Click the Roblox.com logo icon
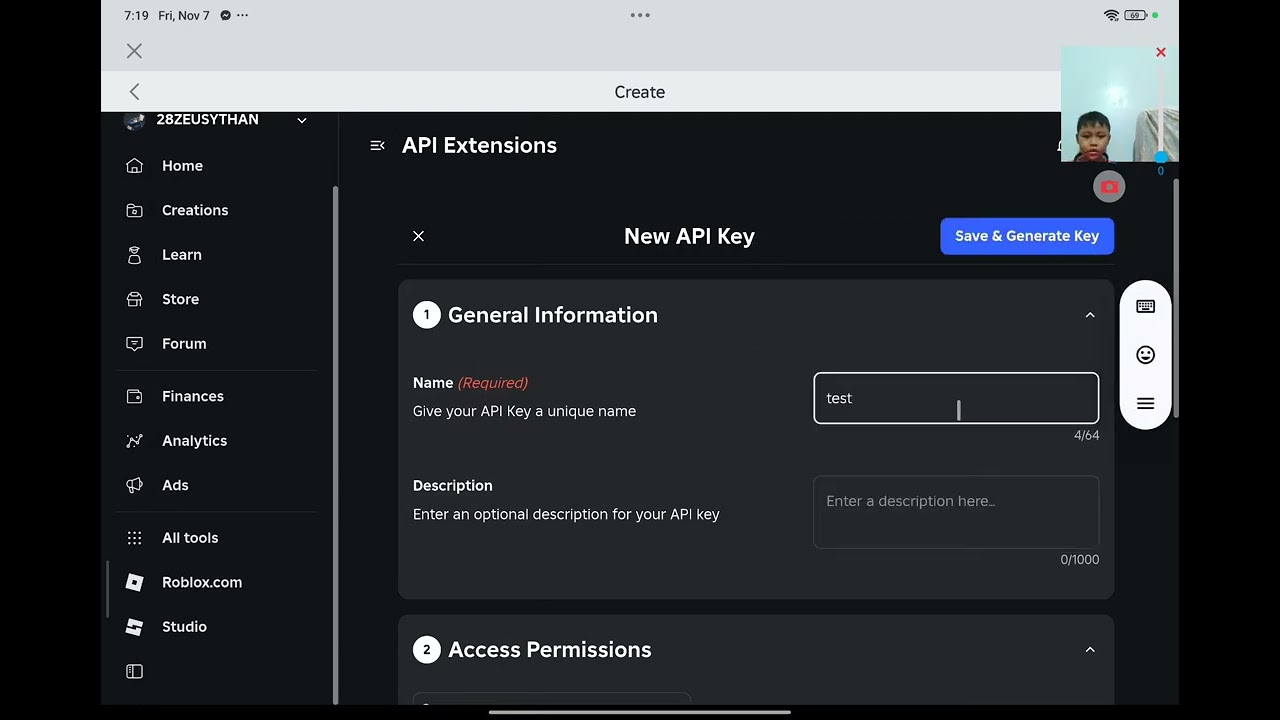The height and width of the screenshot is (720, 1280). [135, 582]
